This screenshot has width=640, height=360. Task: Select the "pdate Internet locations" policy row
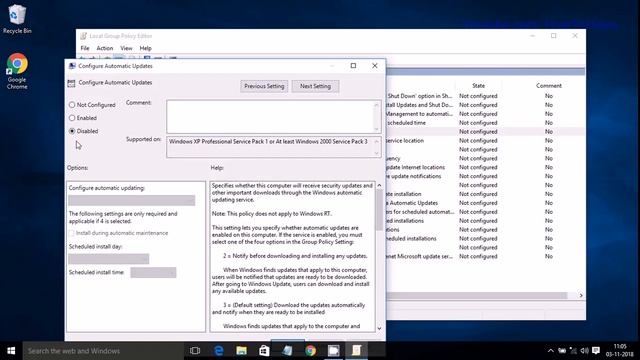pyautogui.click(x=485, y=167)
